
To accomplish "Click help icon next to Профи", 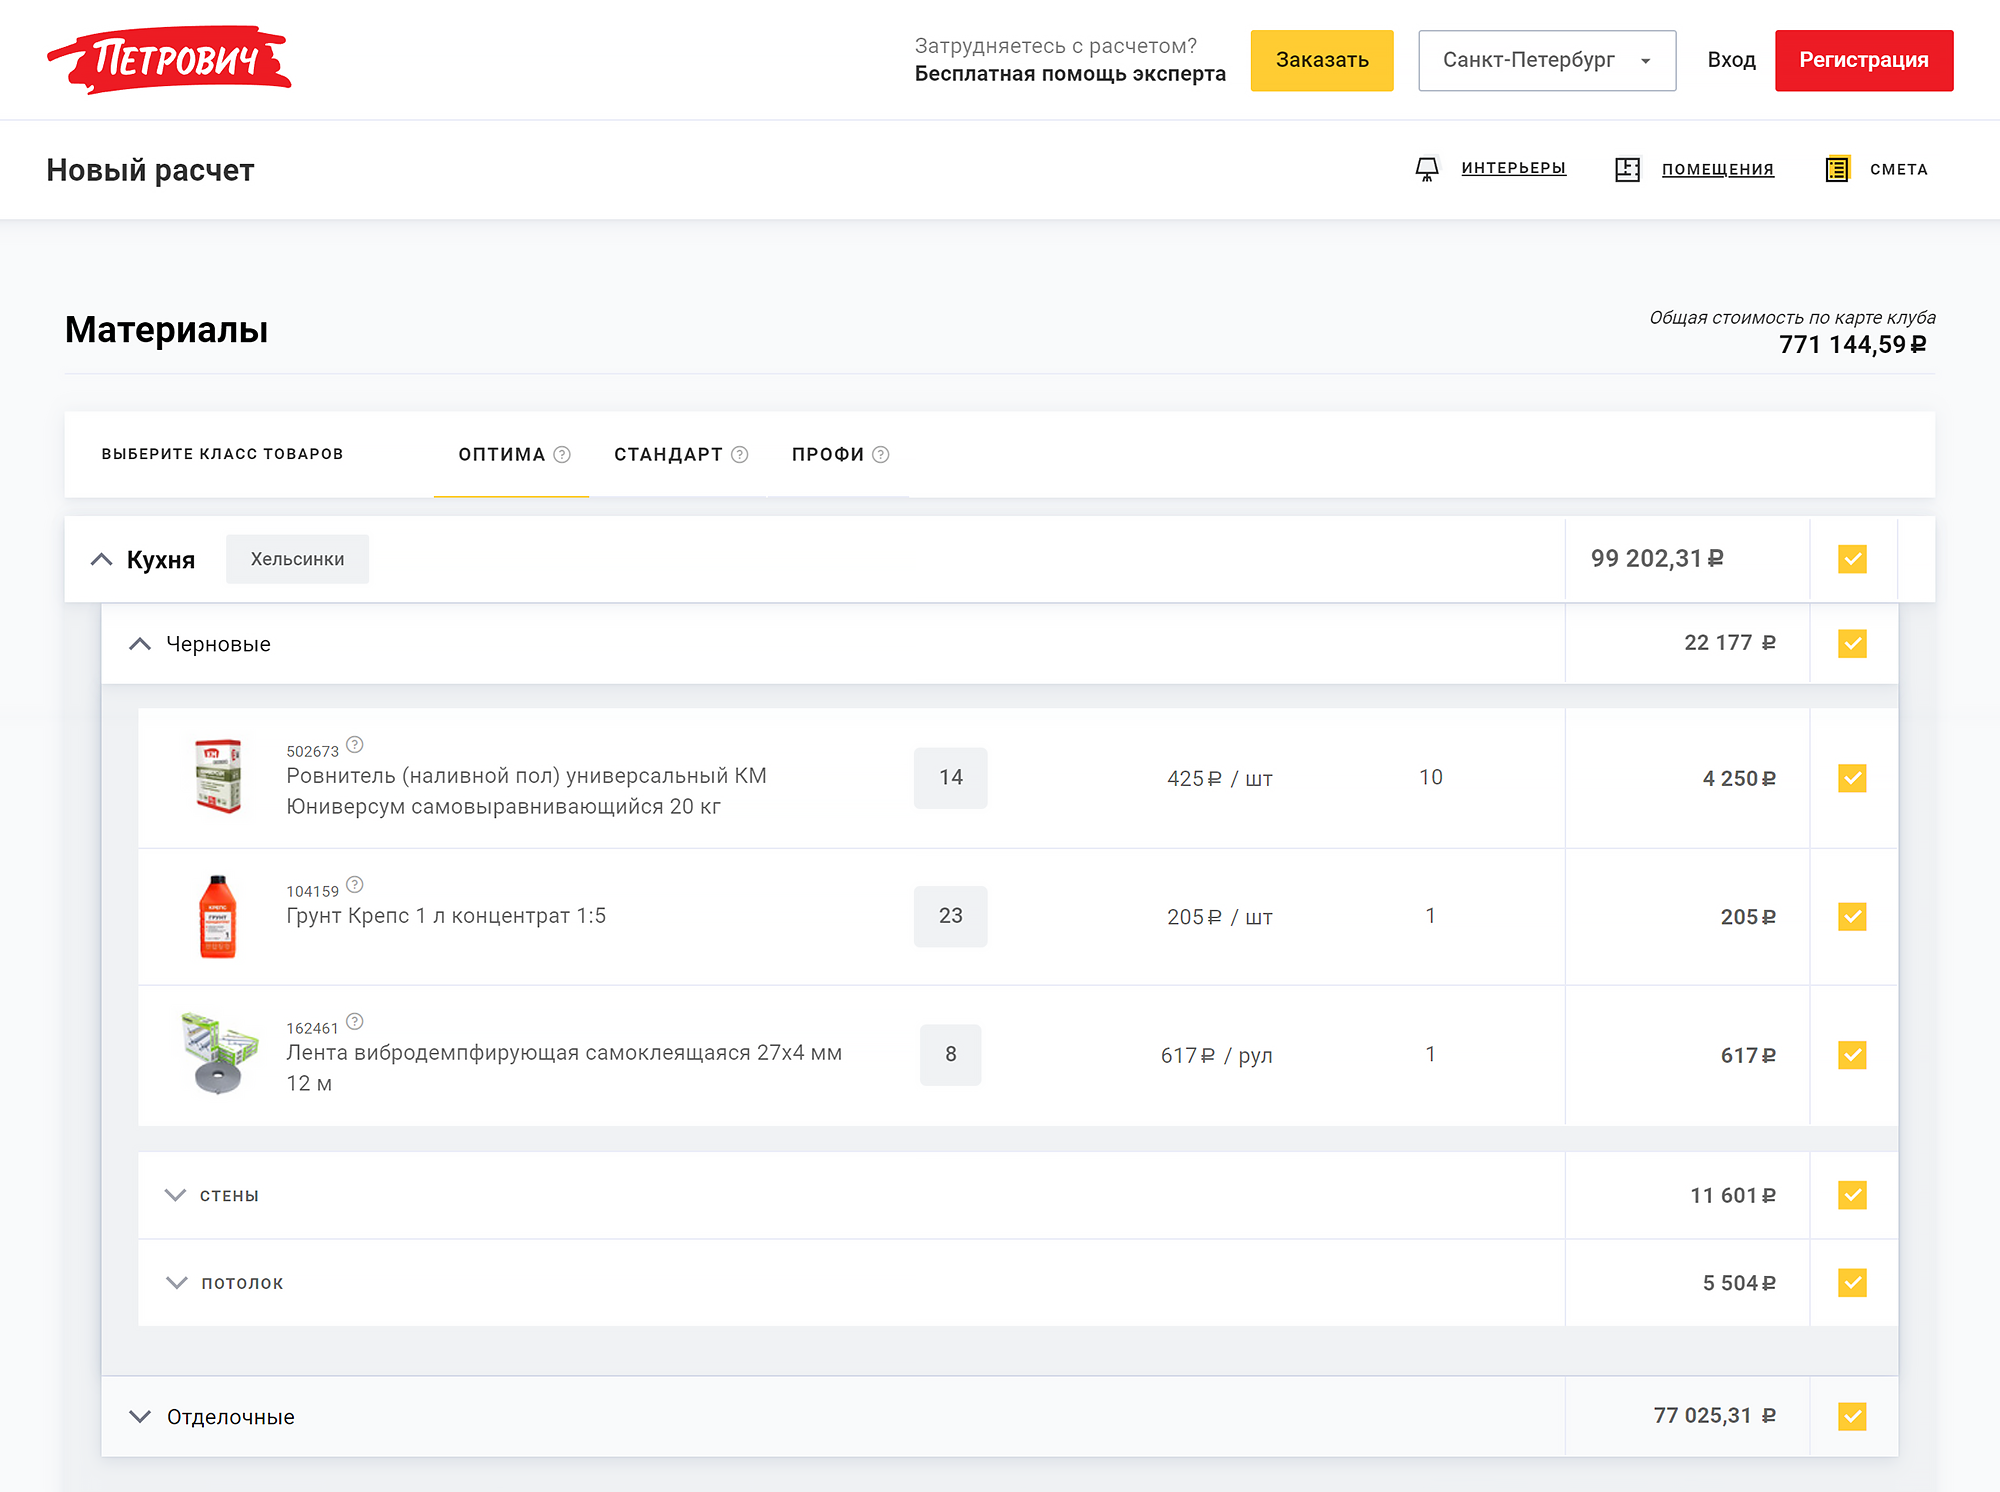I will [x=880, y=454].
